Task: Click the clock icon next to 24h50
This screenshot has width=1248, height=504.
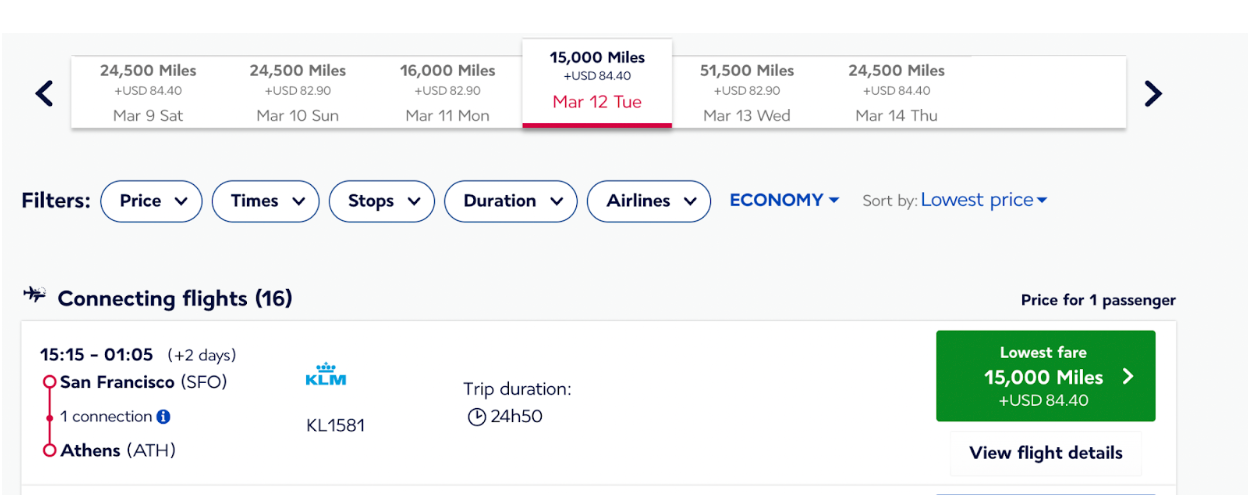Action: 477,416
